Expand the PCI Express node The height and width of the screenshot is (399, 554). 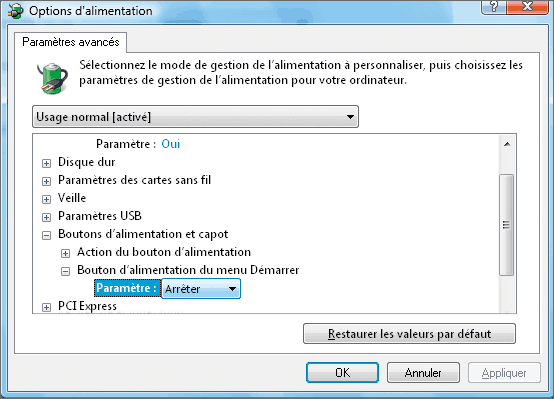(46, 307)
